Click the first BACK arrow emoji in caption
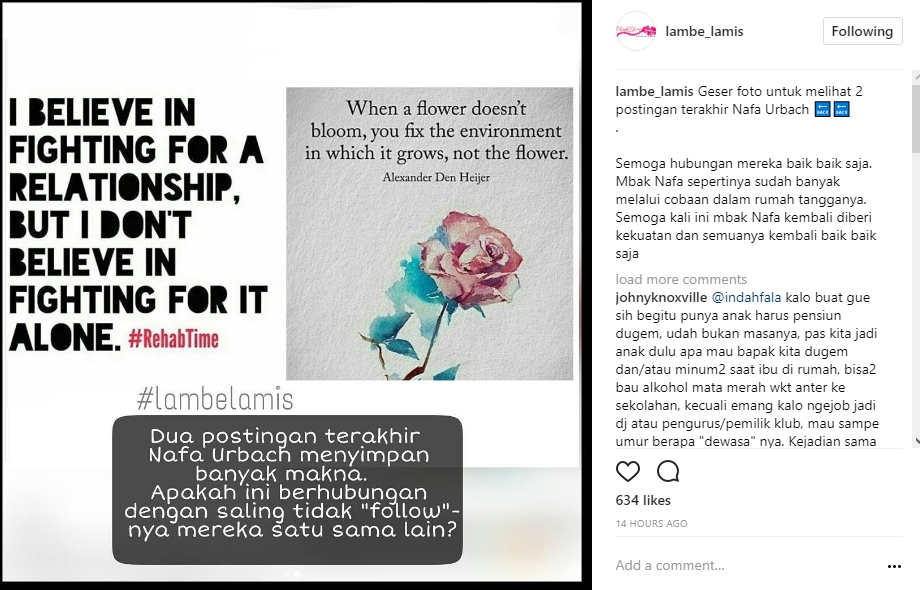920x590 pixels. click(x=823, y=110)
